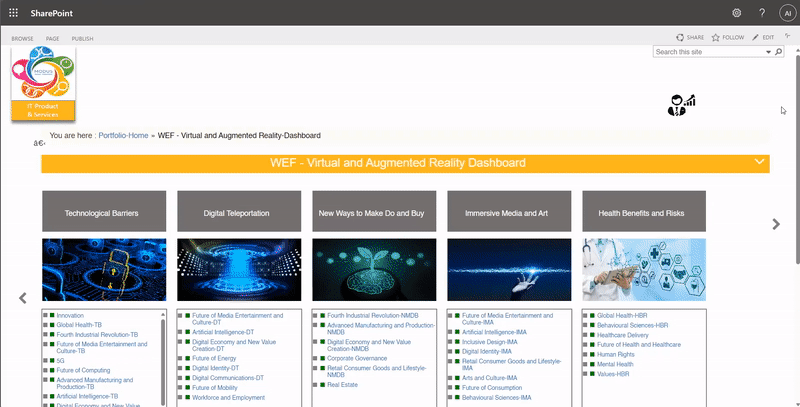The height and width of the screenshot is (407, 800).
Task: Open the Future of Energy link
Action: tap(214, 358)
